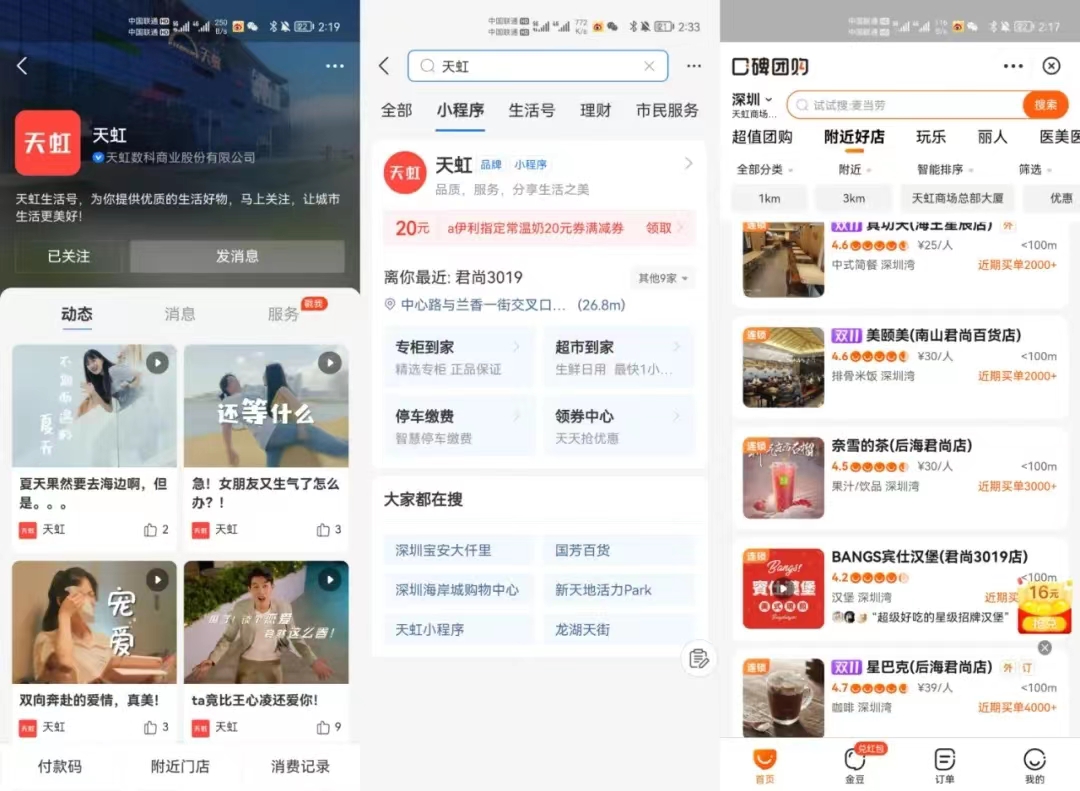Switch to 超值团购 tab
This screenshot has width=1080, height=791.
point(762,137)
